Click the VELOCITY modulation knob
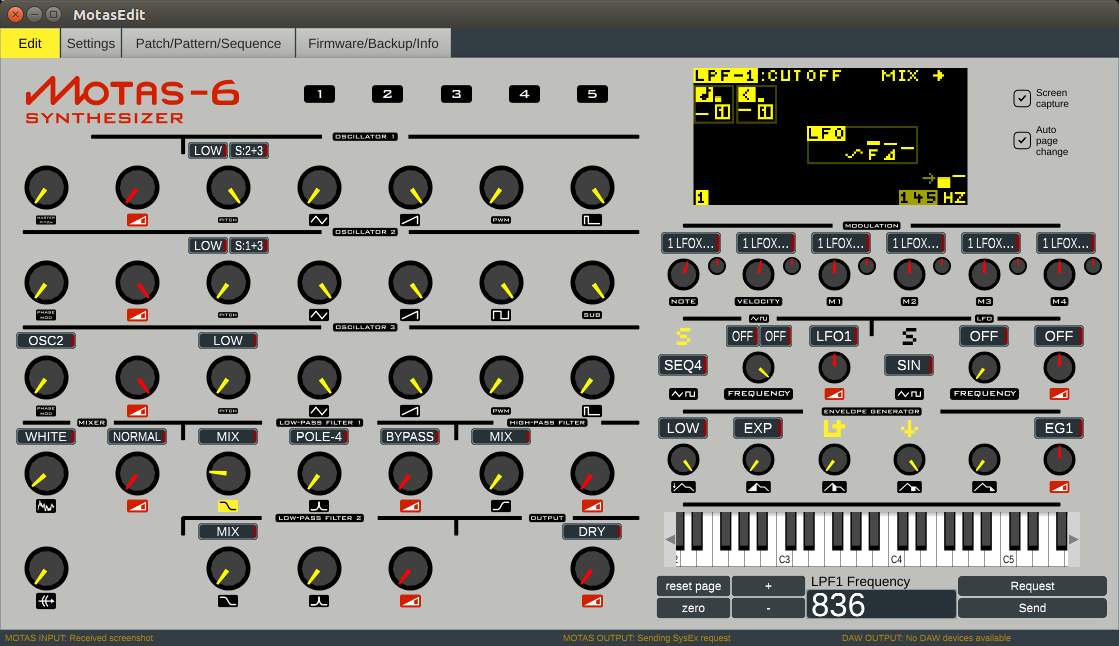The width and height of the screenshot is (1119, 646). 758,274
